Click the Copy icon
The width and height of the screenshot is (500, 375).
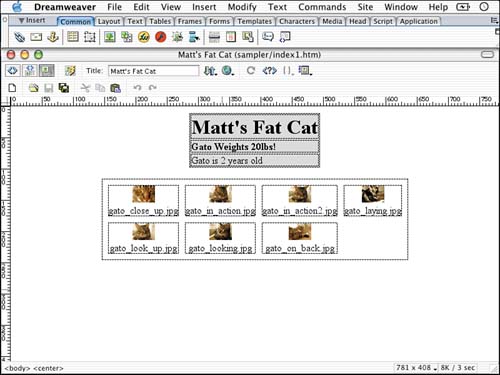point(100,88)
